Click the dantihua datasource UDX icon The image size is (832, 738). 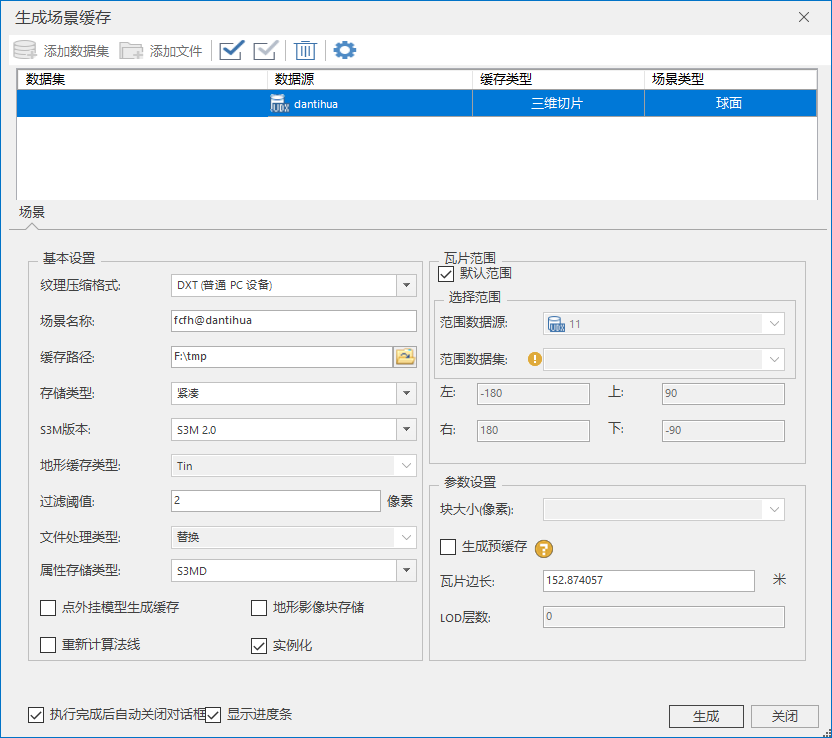coord(279,103)
